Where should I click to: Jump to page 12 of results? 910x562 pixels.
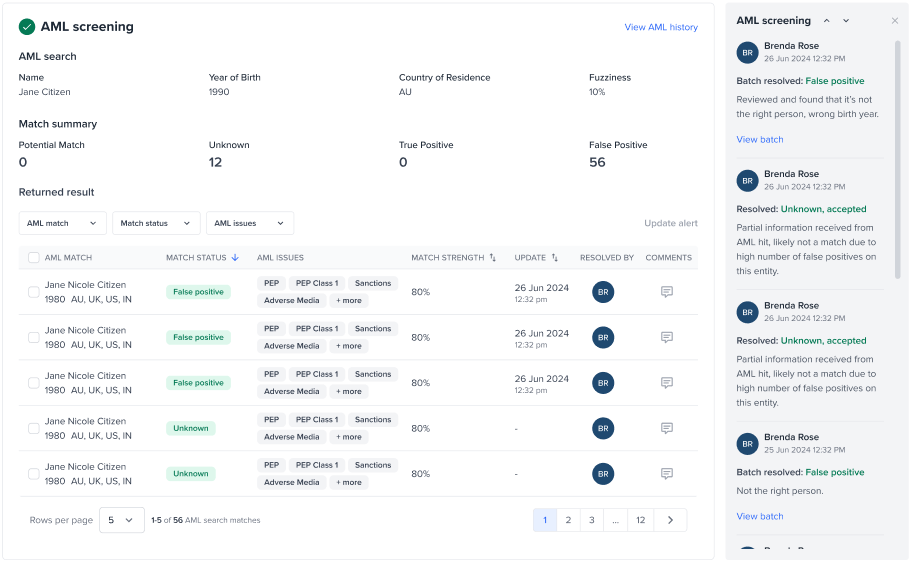click(x=640, y=520)
